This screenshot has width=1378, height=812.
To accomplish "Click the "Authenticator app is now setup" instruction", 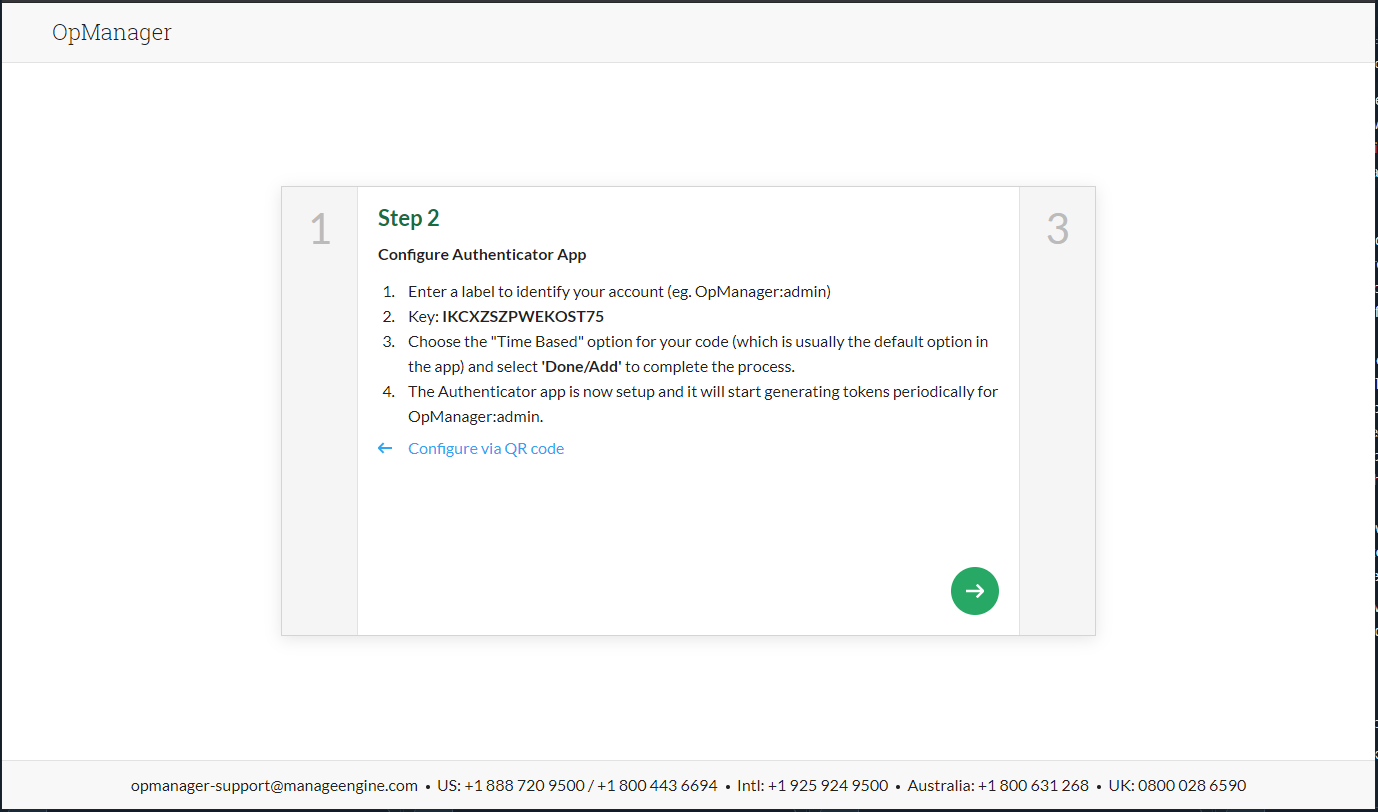I will pos(702,392).
